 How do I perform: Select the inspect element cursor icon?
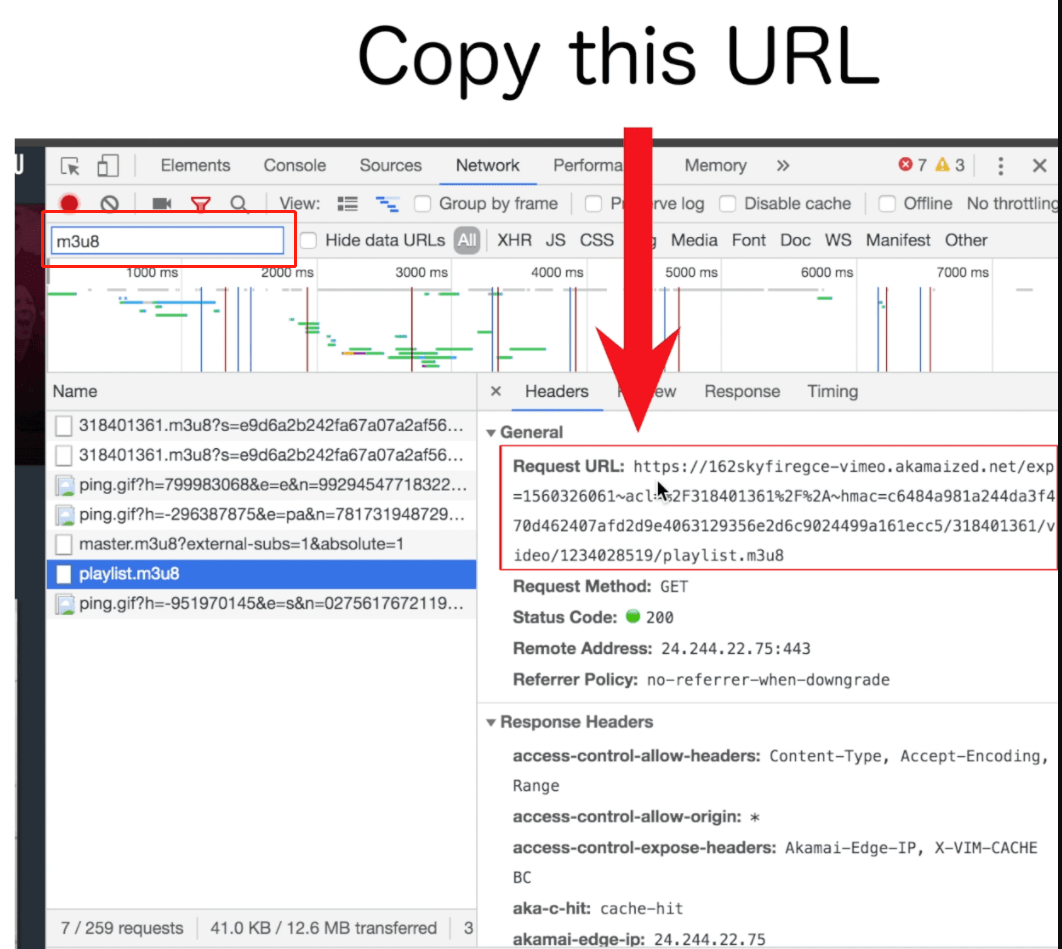pyautogui.click(x=70, y=166)
